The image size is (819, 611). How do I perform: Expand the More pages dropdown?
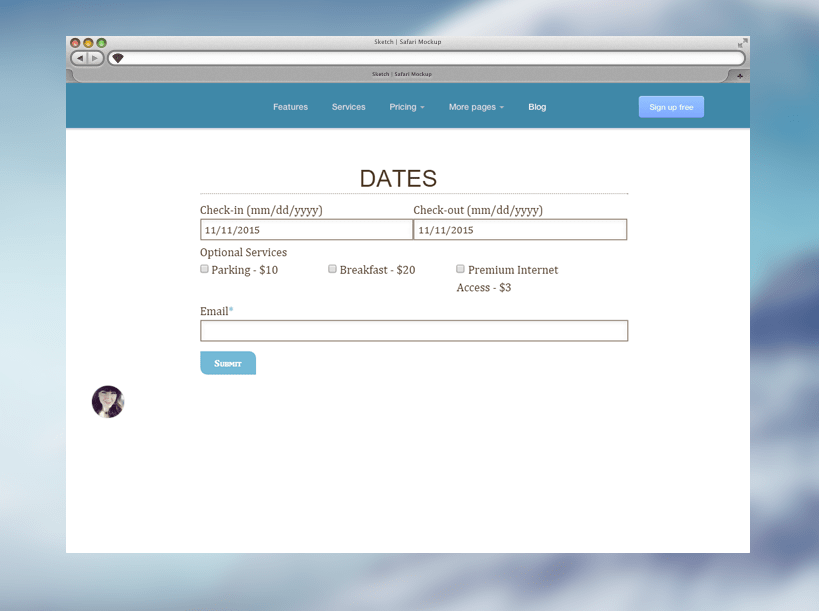coord(475,107)
